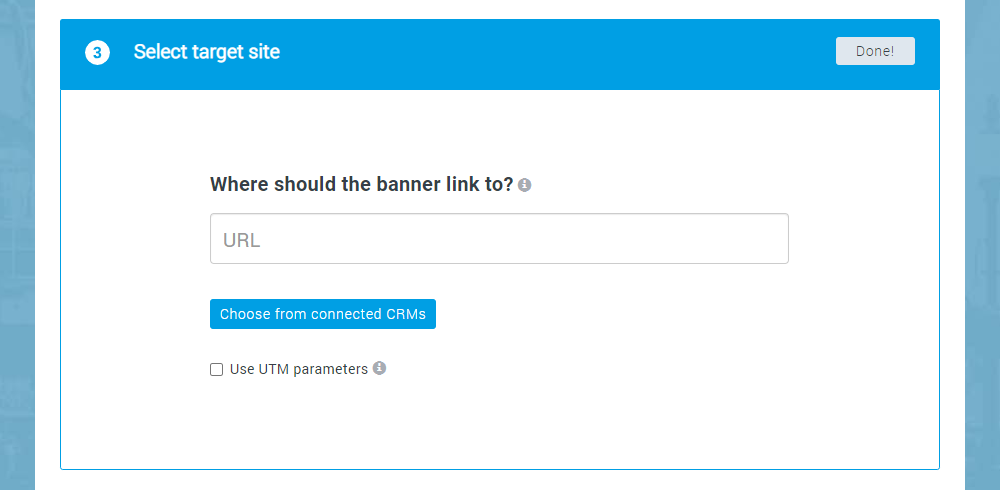Screen dimensions: 1000x490
Task: Click the word 'CRMs' on blue button
Action: coord(406,314)
